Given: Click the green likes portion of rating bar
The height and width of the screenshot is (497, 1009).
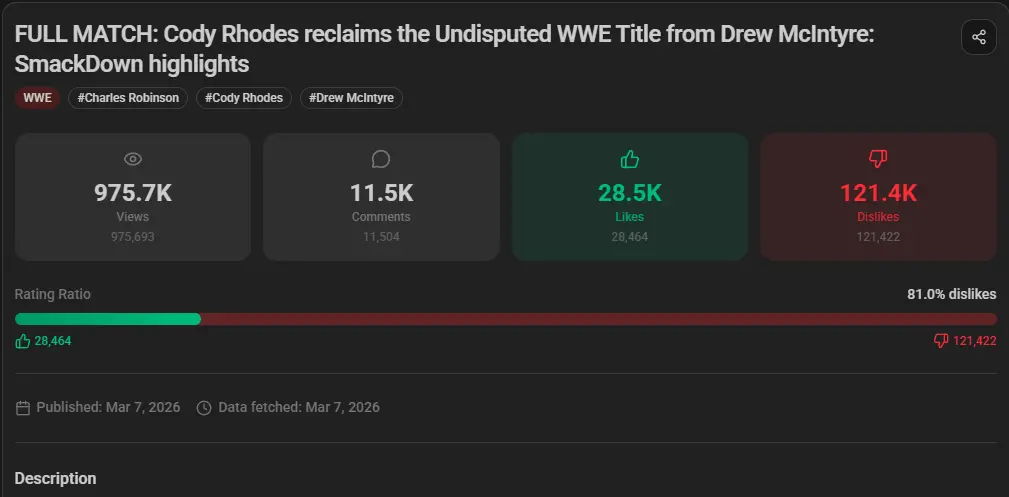Looking at the screenshot, I should (x=108, y=319).
